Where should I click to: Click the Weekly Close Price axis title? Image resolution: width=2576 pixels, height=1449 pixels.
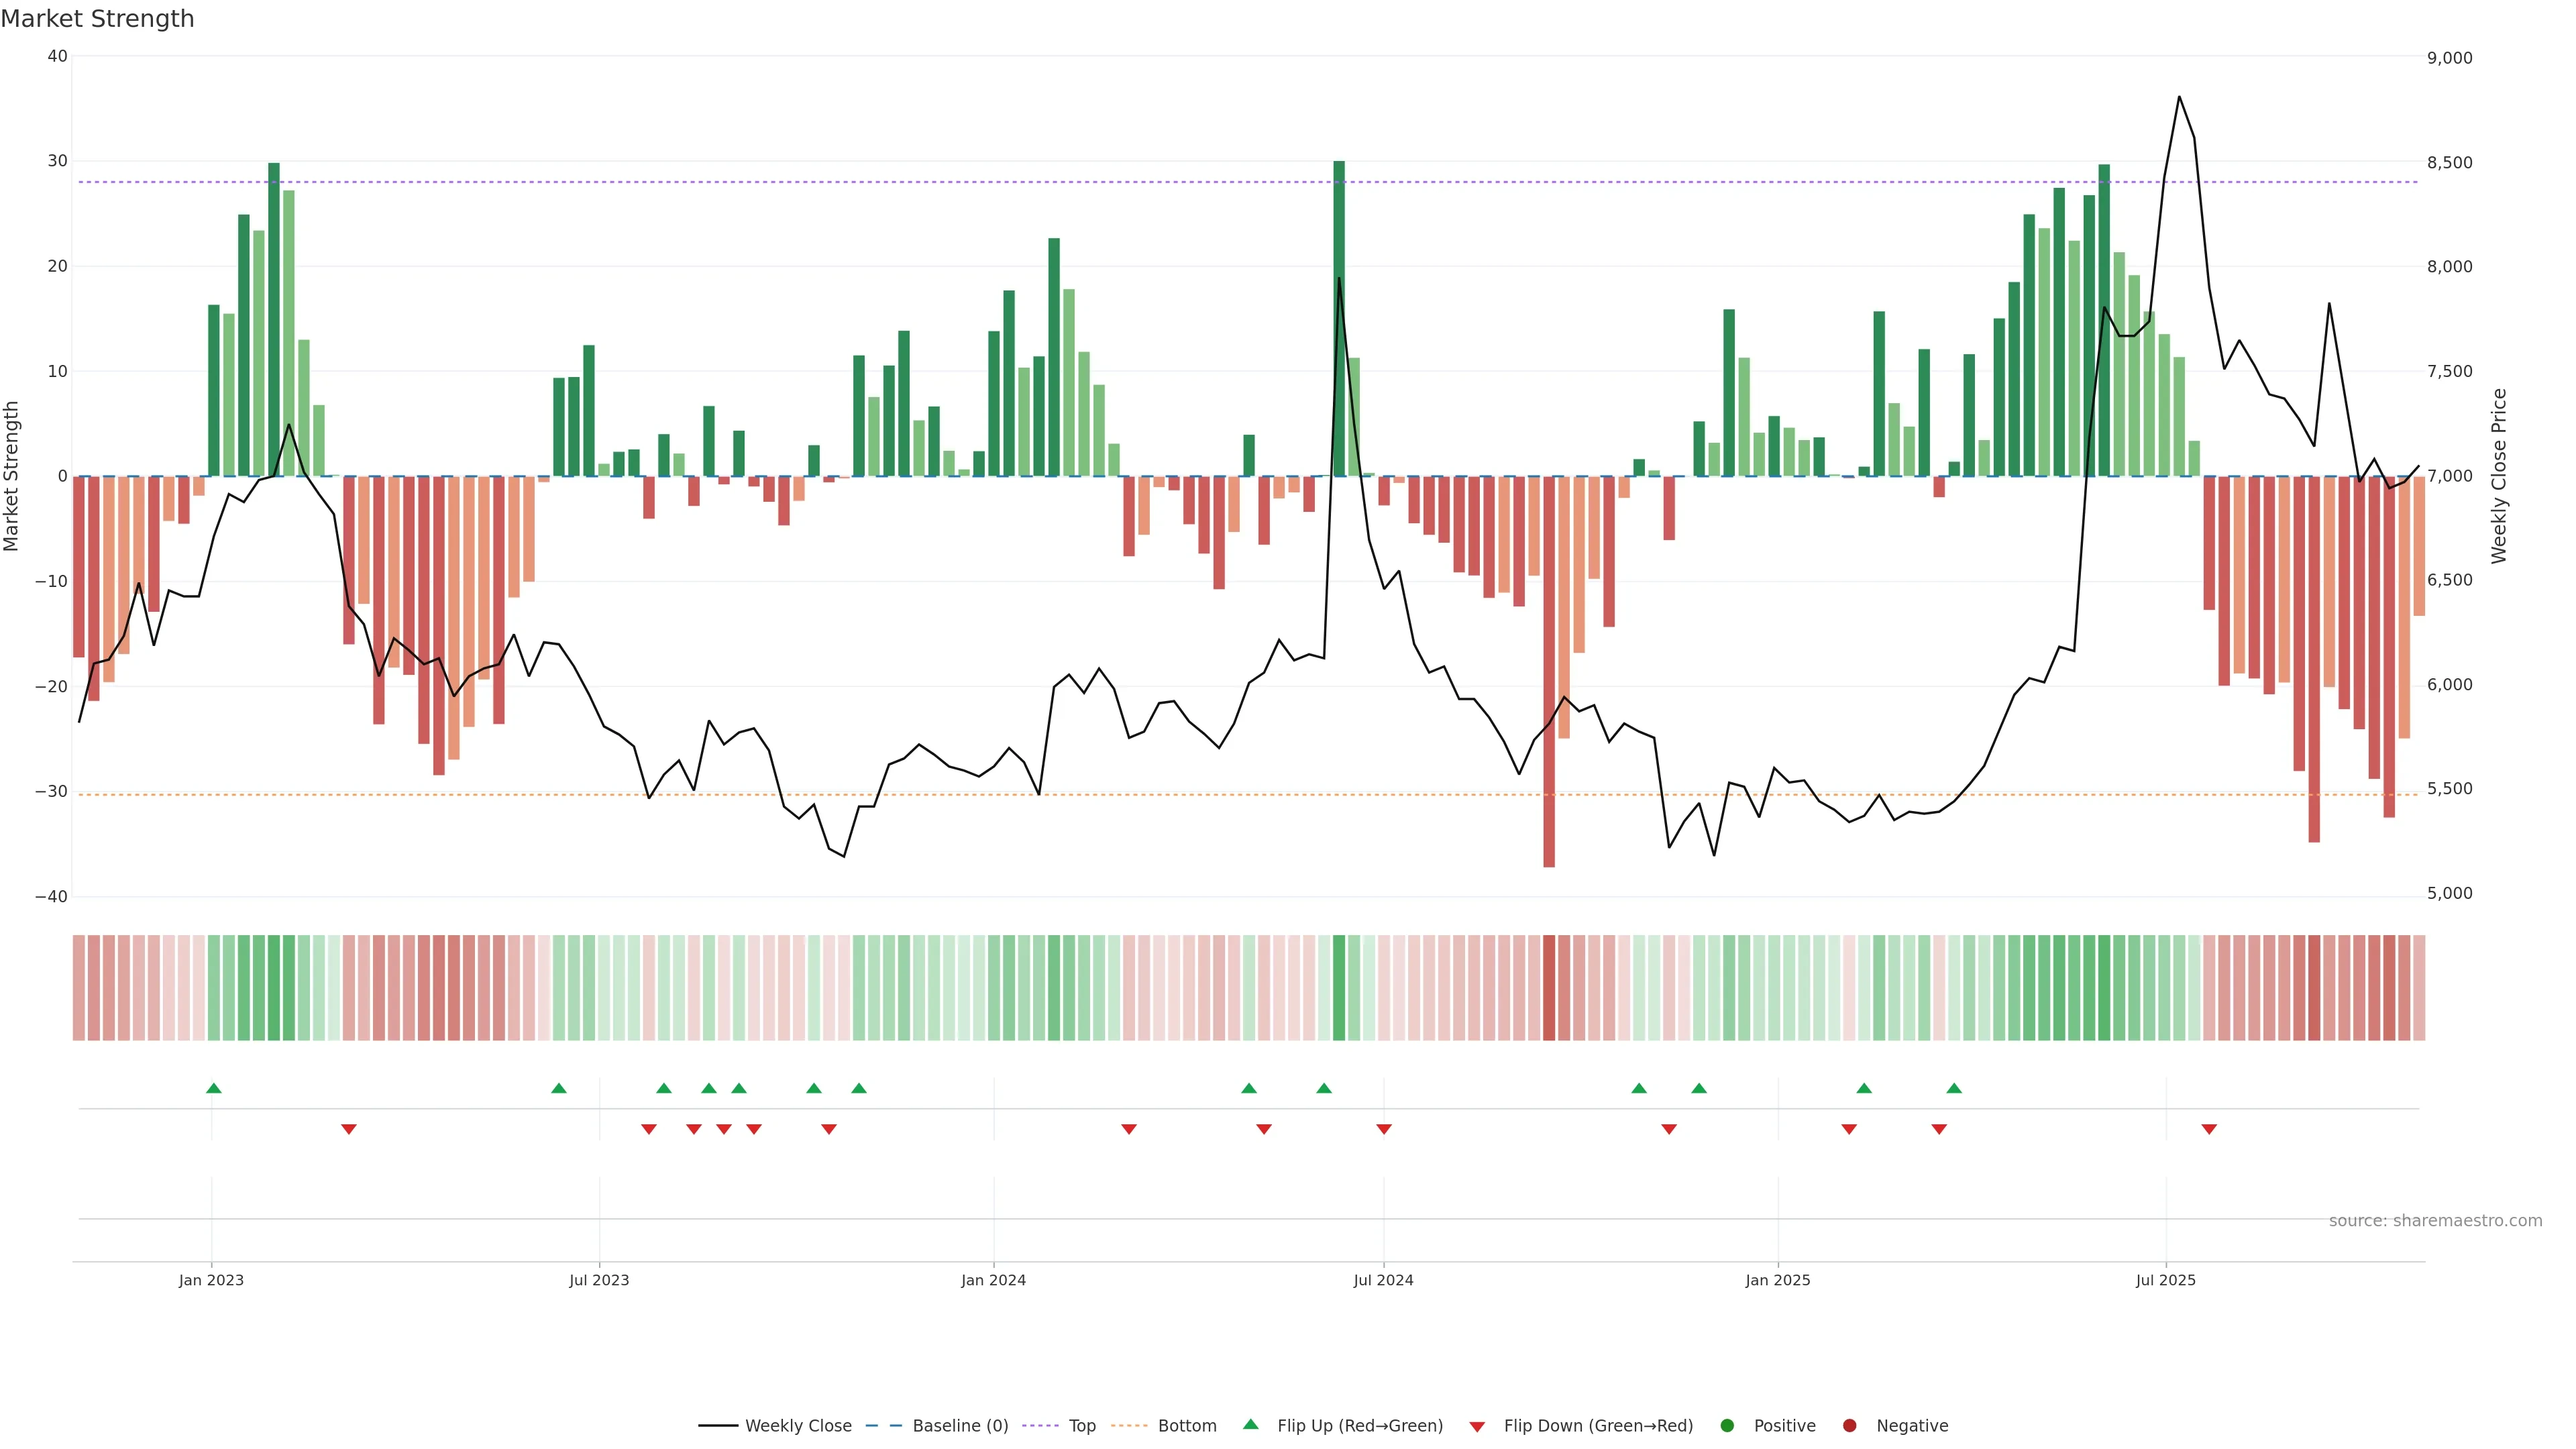point(2500,476)
